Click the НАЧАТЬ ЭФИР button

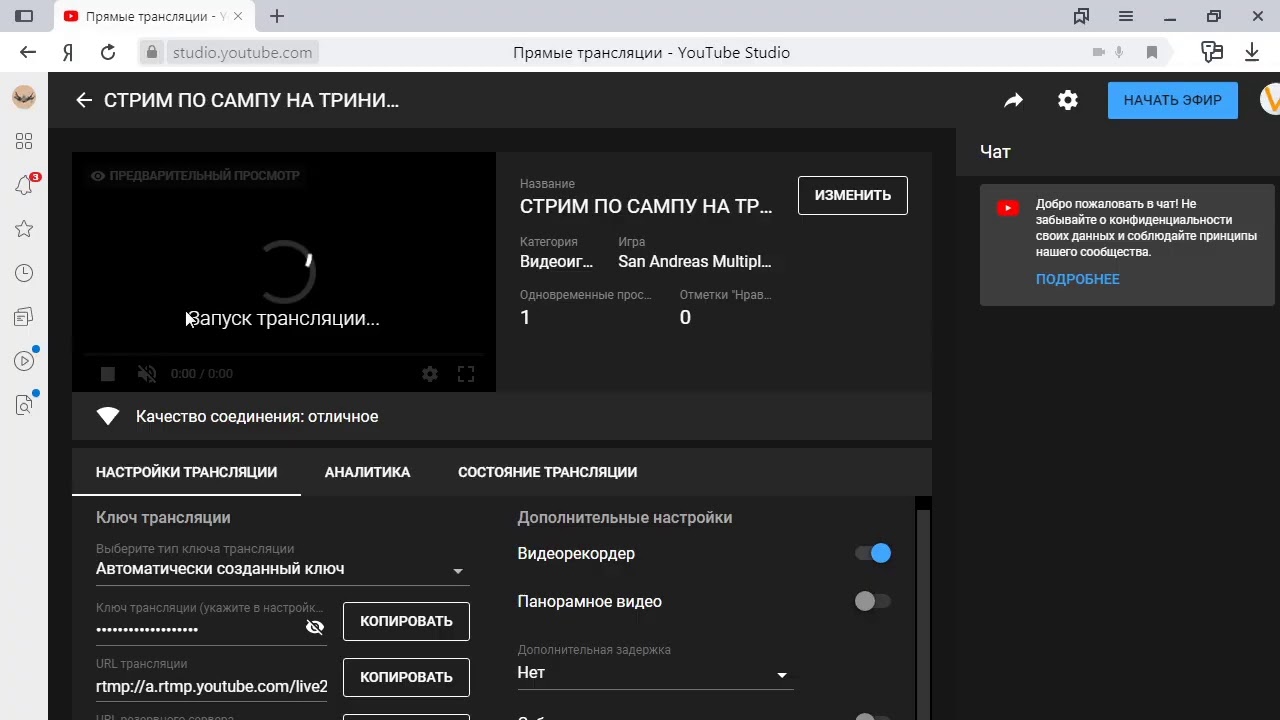click(x=1173, y=100)
